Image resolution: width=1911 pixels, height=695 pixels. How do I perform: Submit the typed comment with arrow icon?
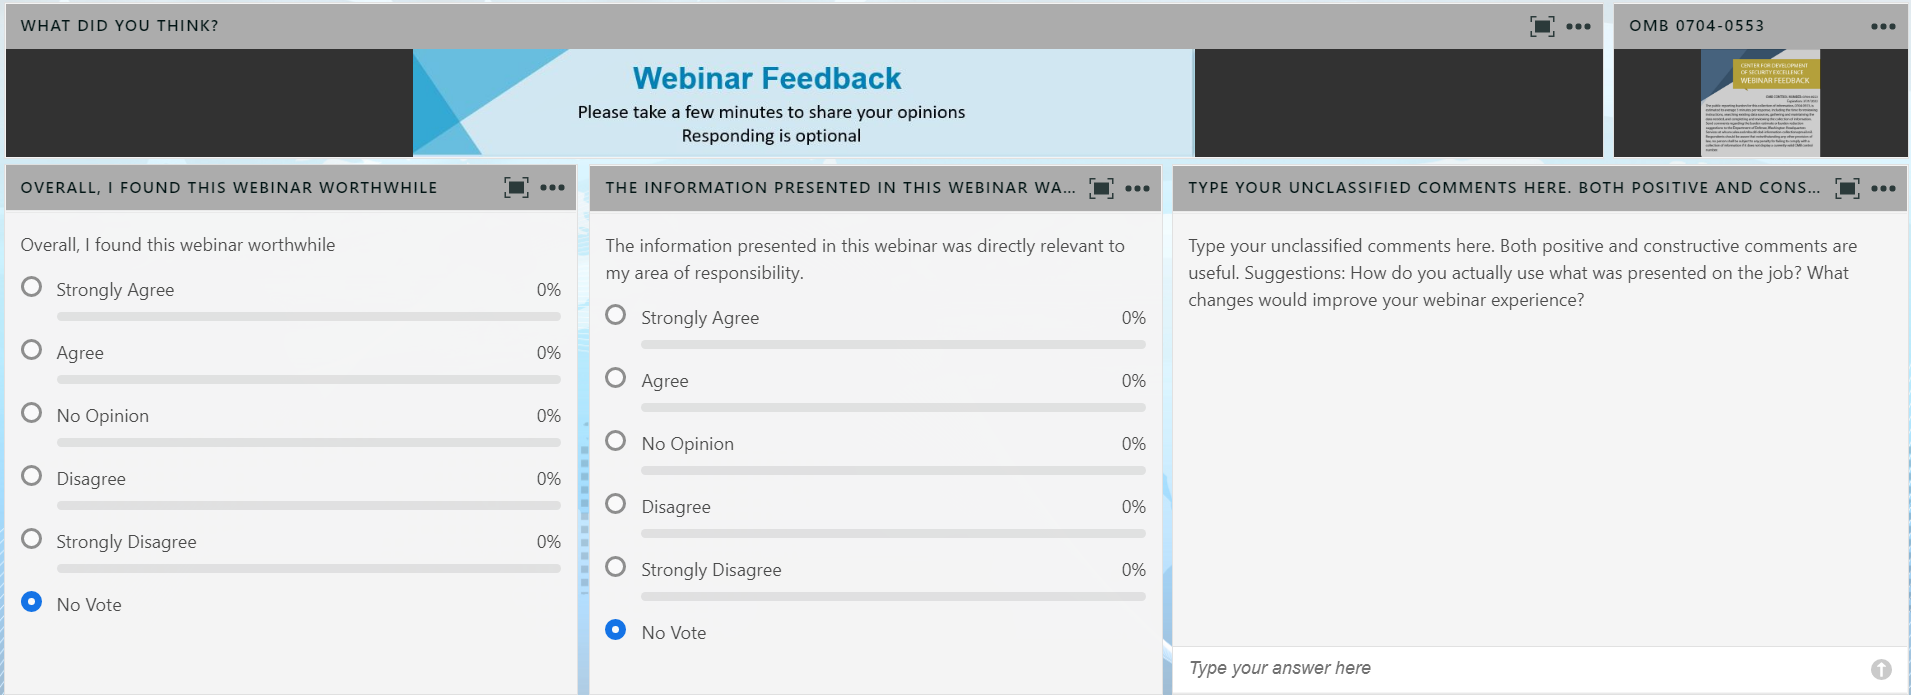(1880, 669)
